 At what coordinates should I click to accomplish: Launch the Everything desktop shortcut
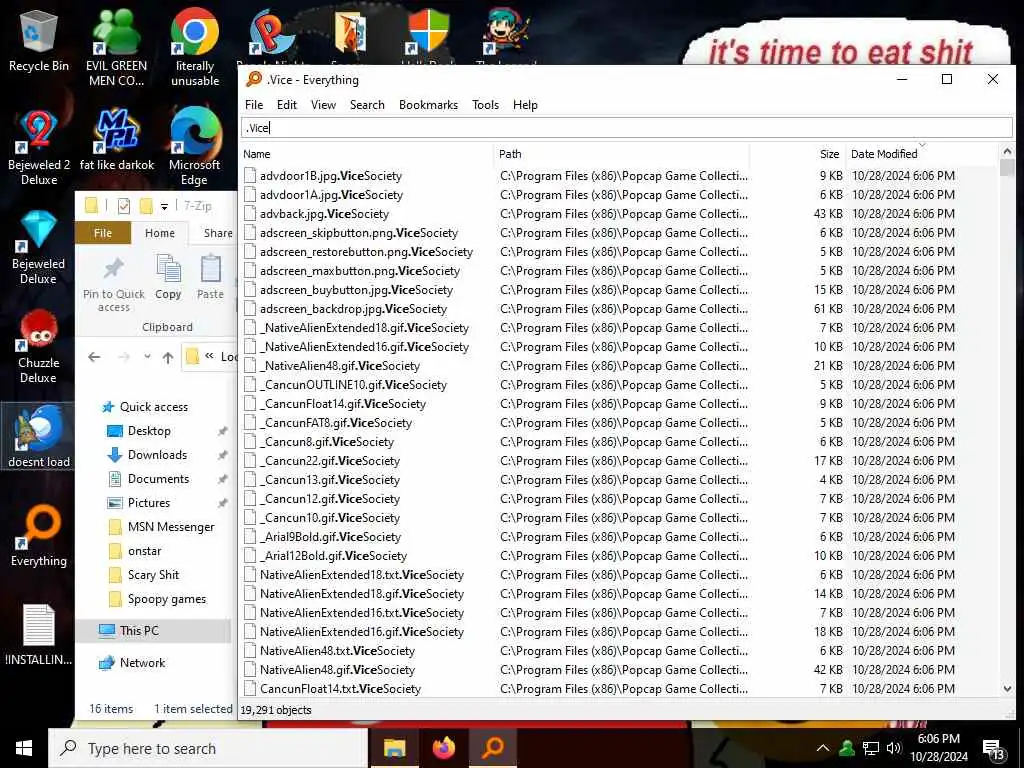(x=39, y=536)
